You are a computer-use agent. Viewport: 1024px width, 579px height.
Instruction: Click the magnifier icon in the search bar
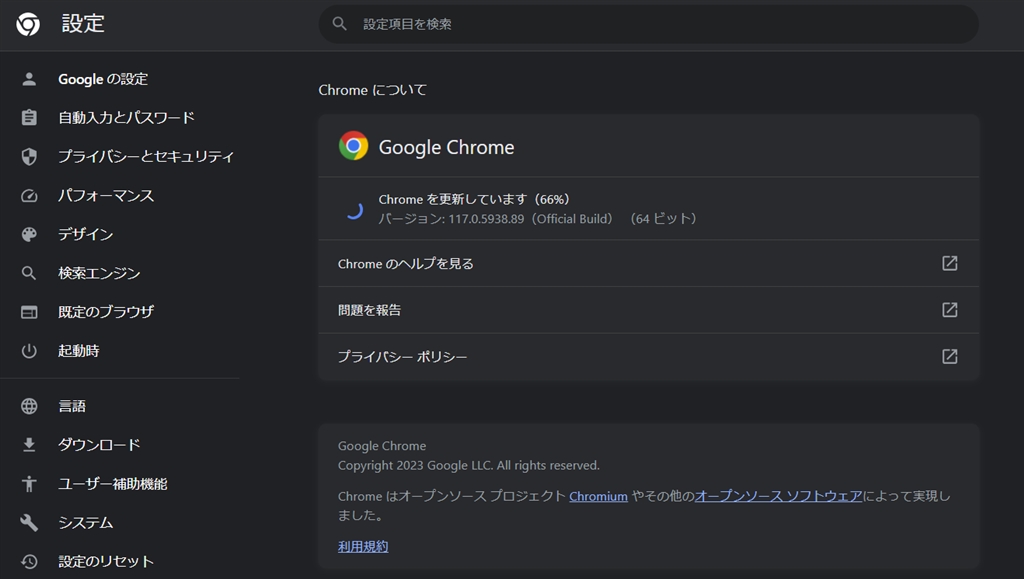340,24
